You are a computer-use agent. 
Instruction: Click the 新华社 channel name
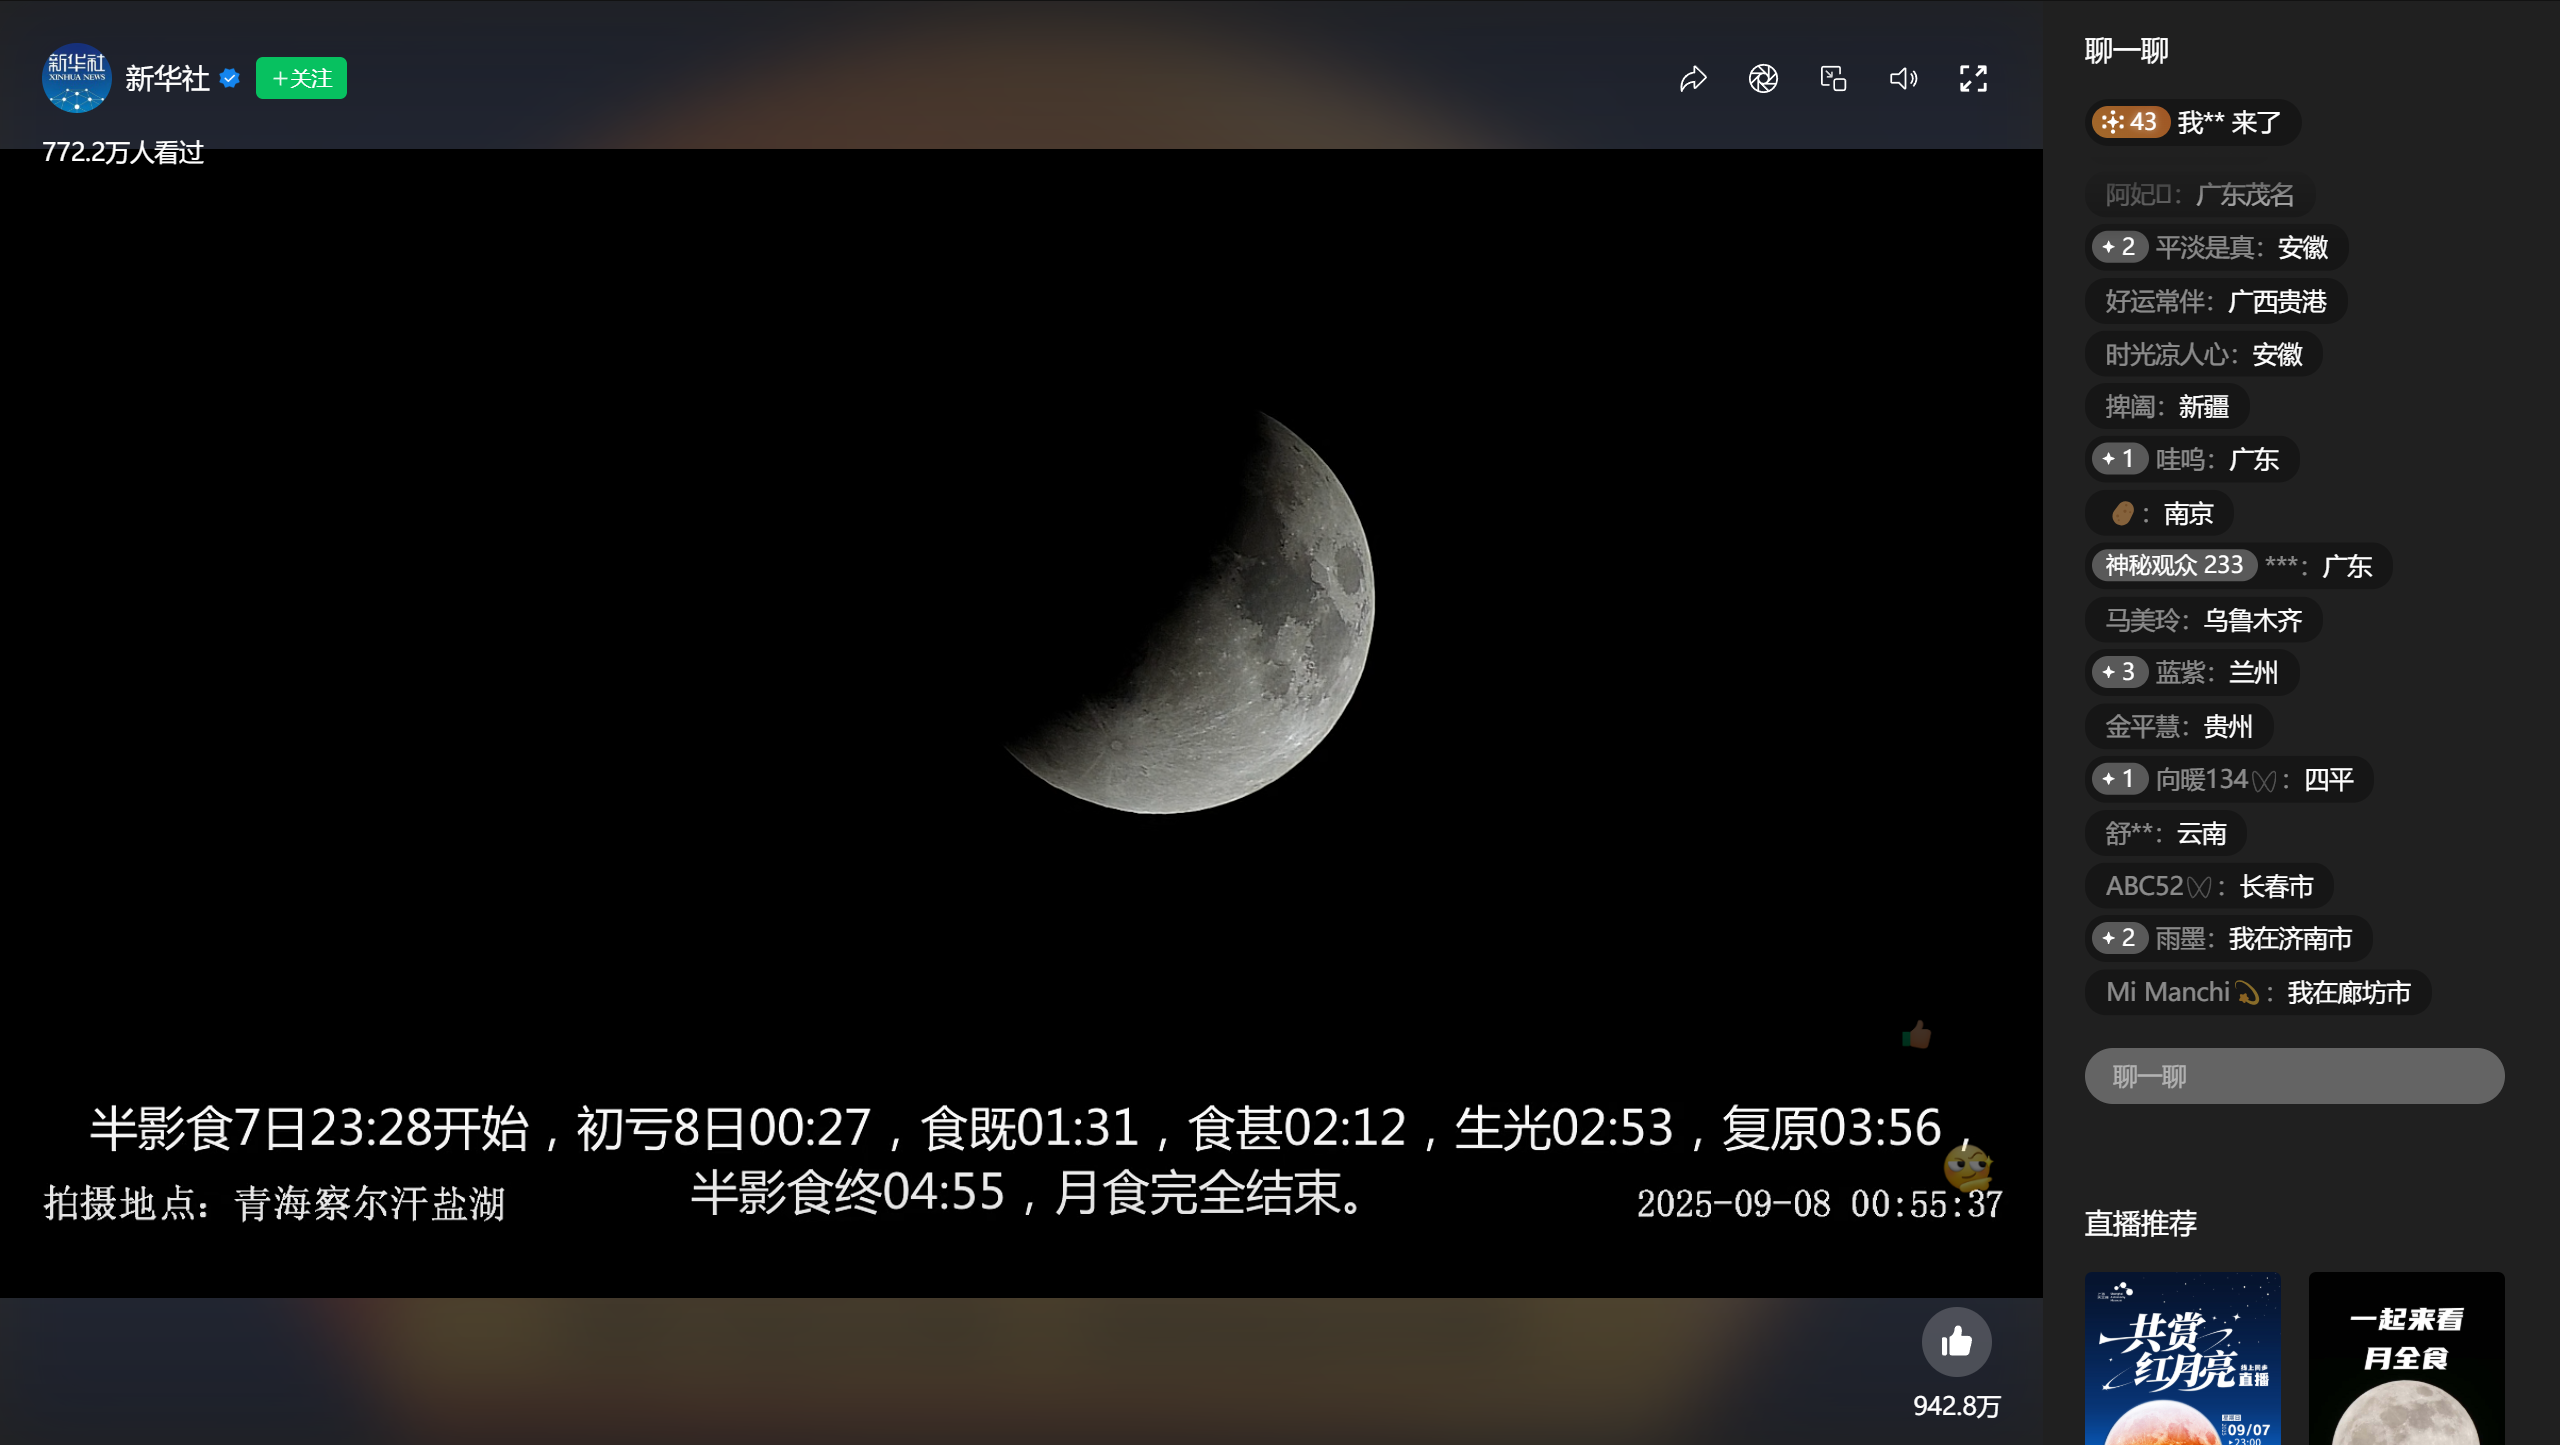point(167,78)
